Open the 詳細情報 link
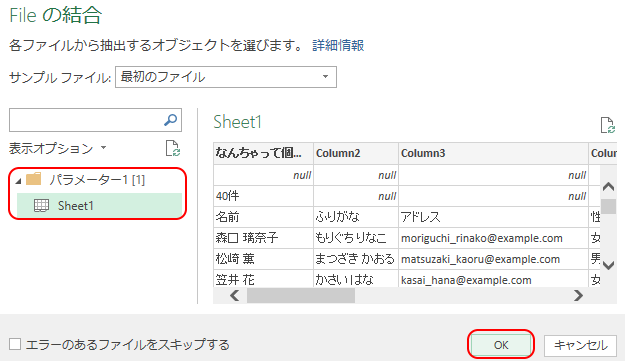Viewport: 625px width, 361px height. click(x=338, y=45)
